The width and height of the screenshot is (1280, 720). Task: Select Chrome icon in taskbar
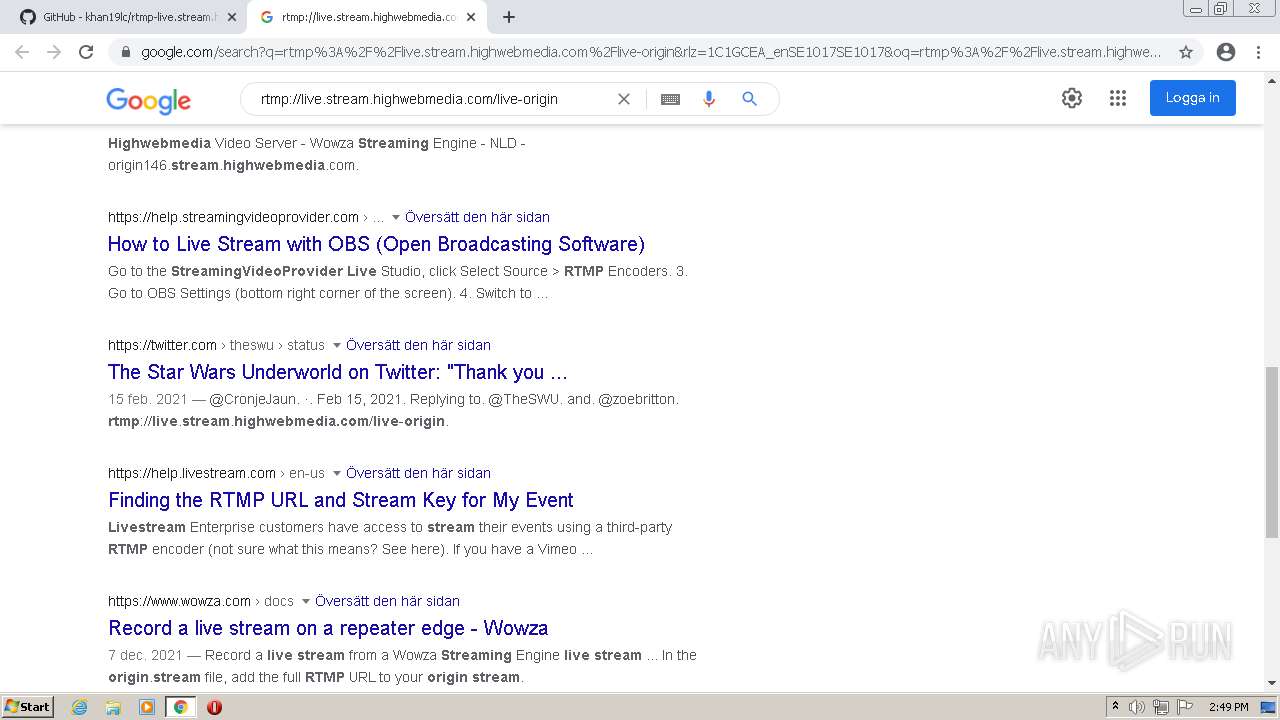(x=180, y=707)
